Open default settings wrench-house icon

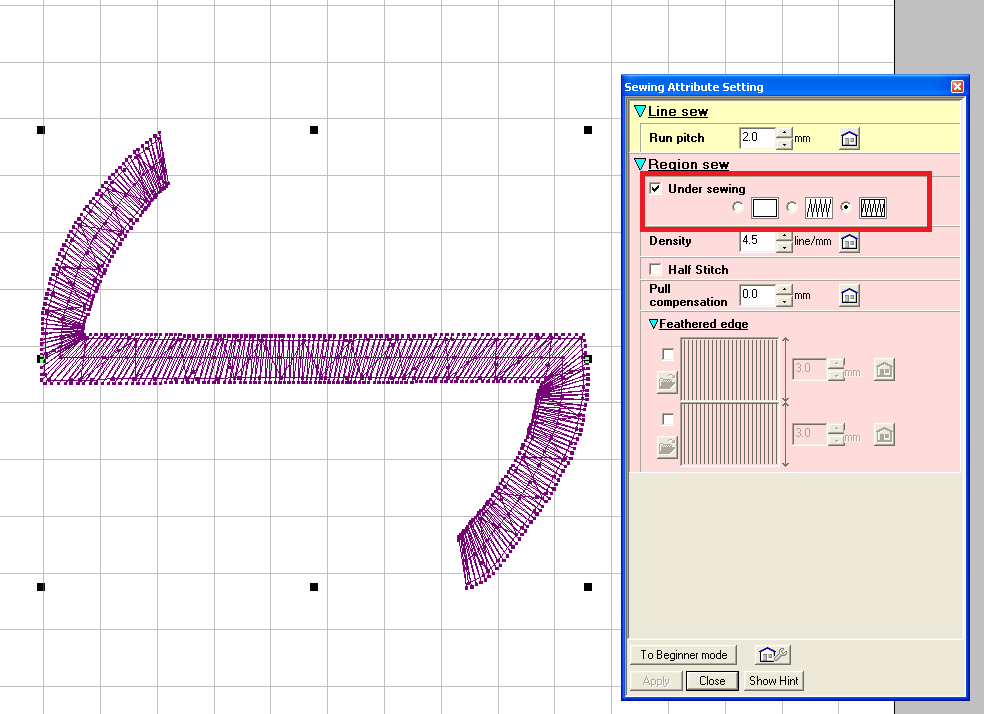(774, 655)
